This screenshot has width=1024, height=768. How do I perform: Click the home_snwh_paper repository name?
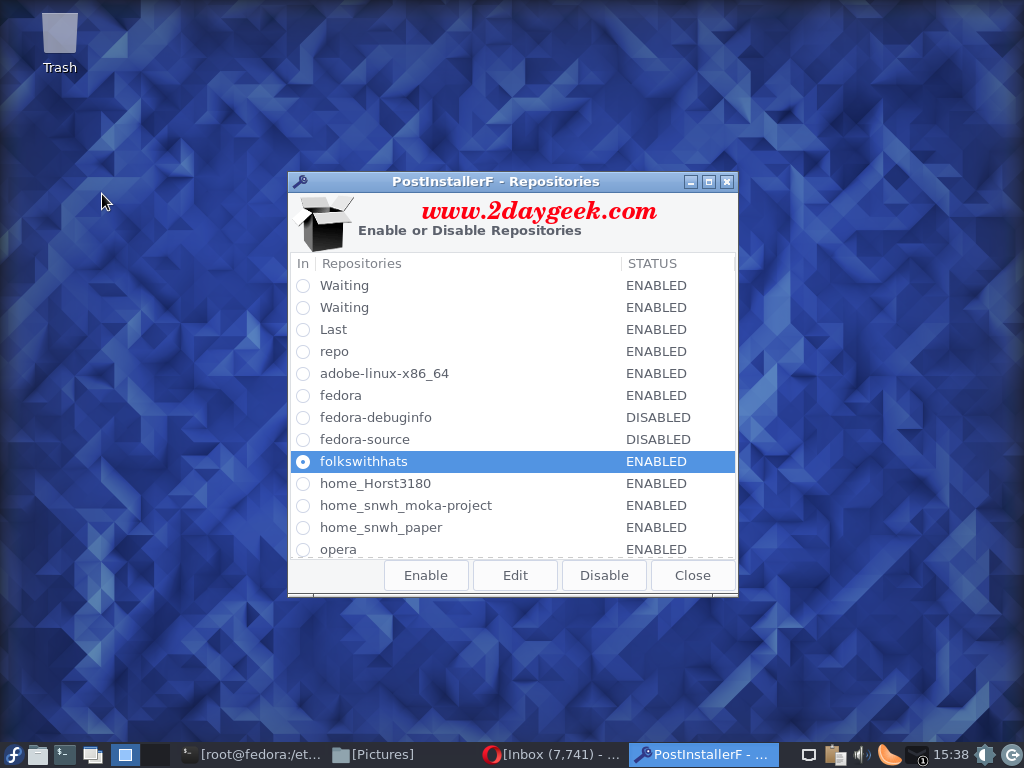tap(381, 528)
